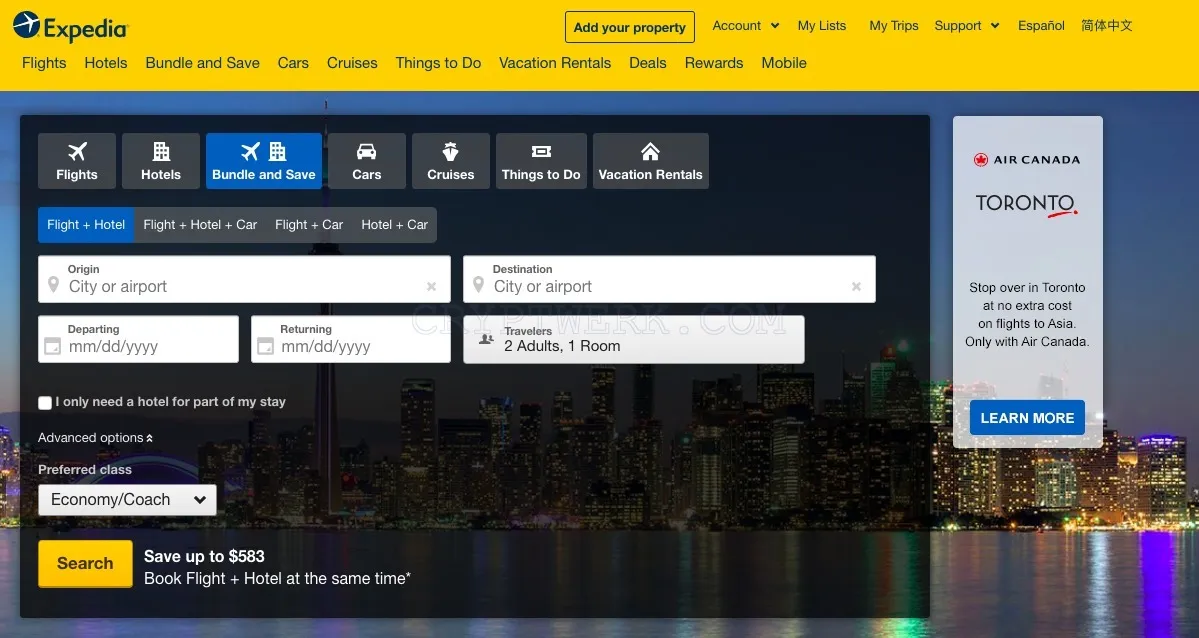This screenshot has width=1199, height=638.
Task: Clear the Destination field with the x icon
Action: click(856, 286)
